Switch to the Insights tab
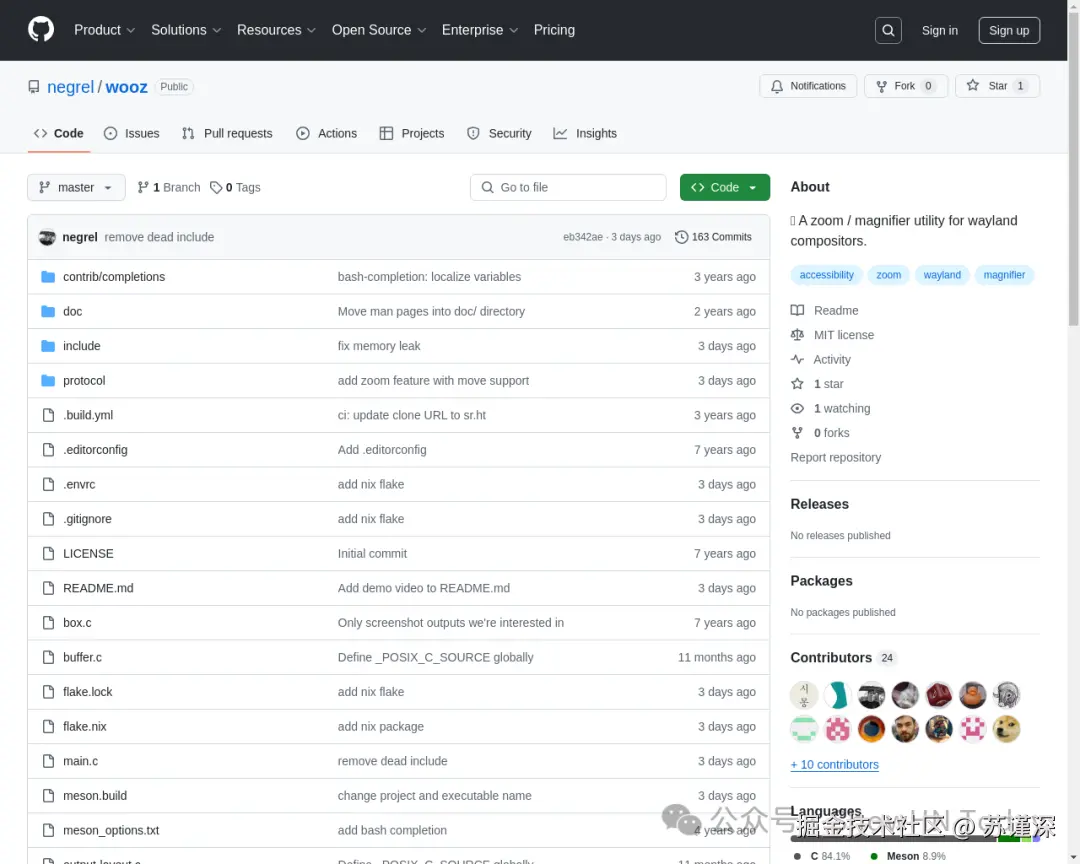The height and width of the screenshot is (864, 1080). click(585, 134)
